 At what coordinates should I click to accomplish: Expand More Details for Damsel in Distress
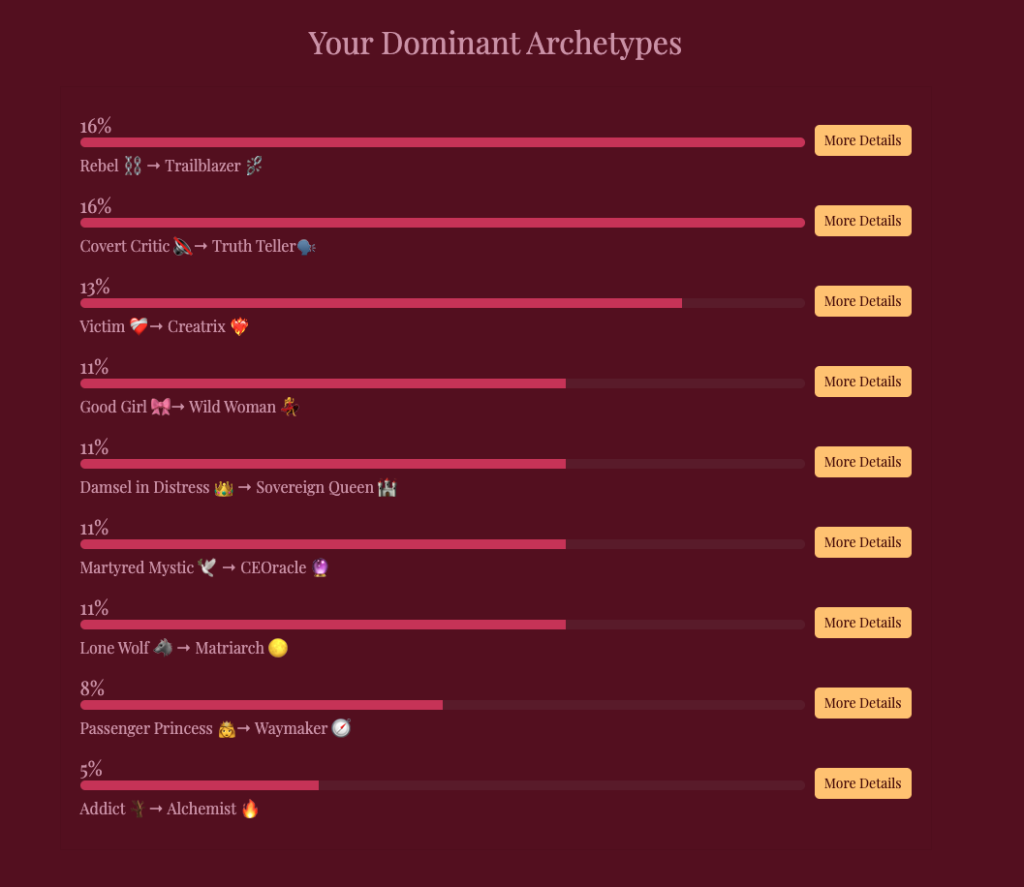click(x=862, y=462)
